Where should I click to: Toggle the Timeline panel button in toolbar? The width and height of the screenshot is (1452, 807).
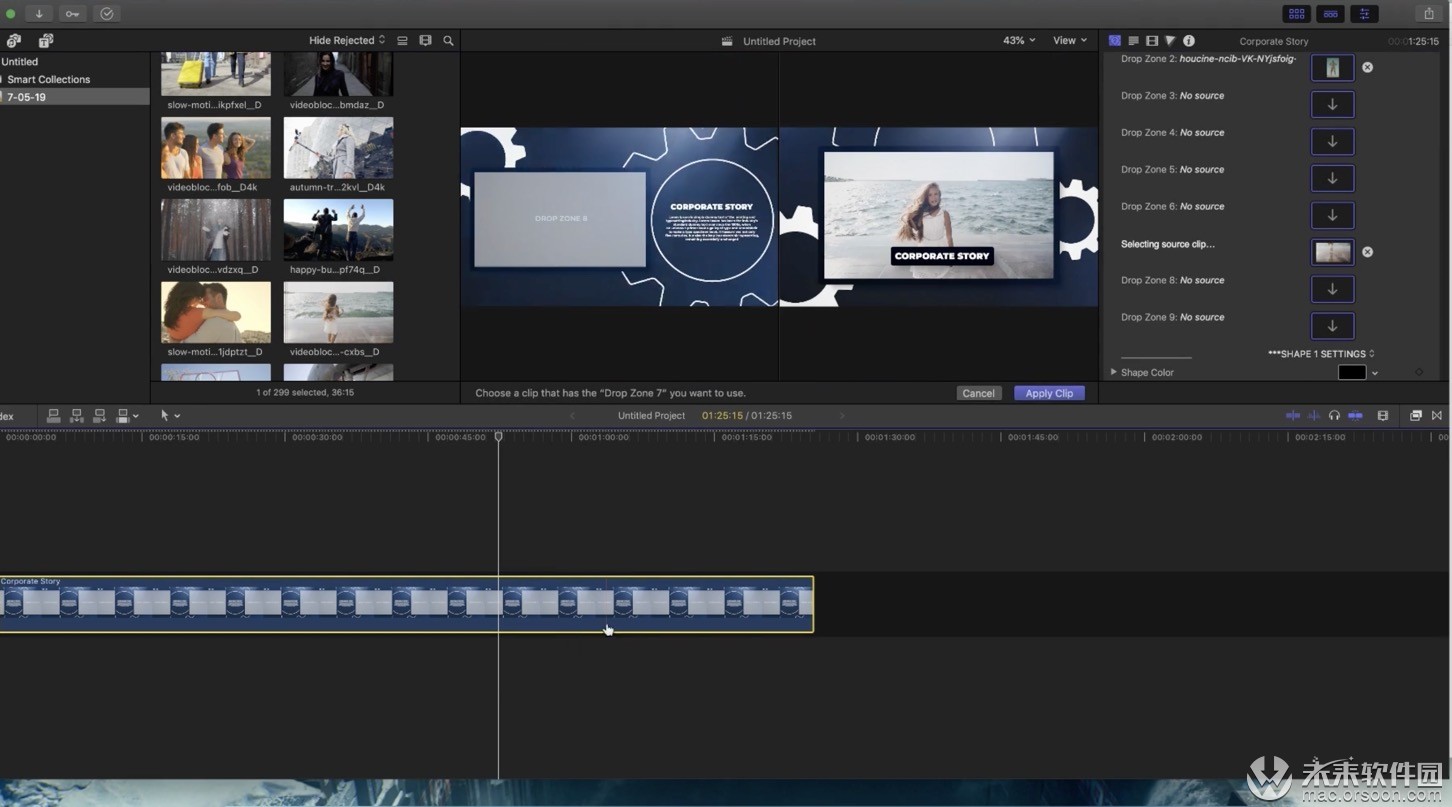click(x=1330, y=13)
